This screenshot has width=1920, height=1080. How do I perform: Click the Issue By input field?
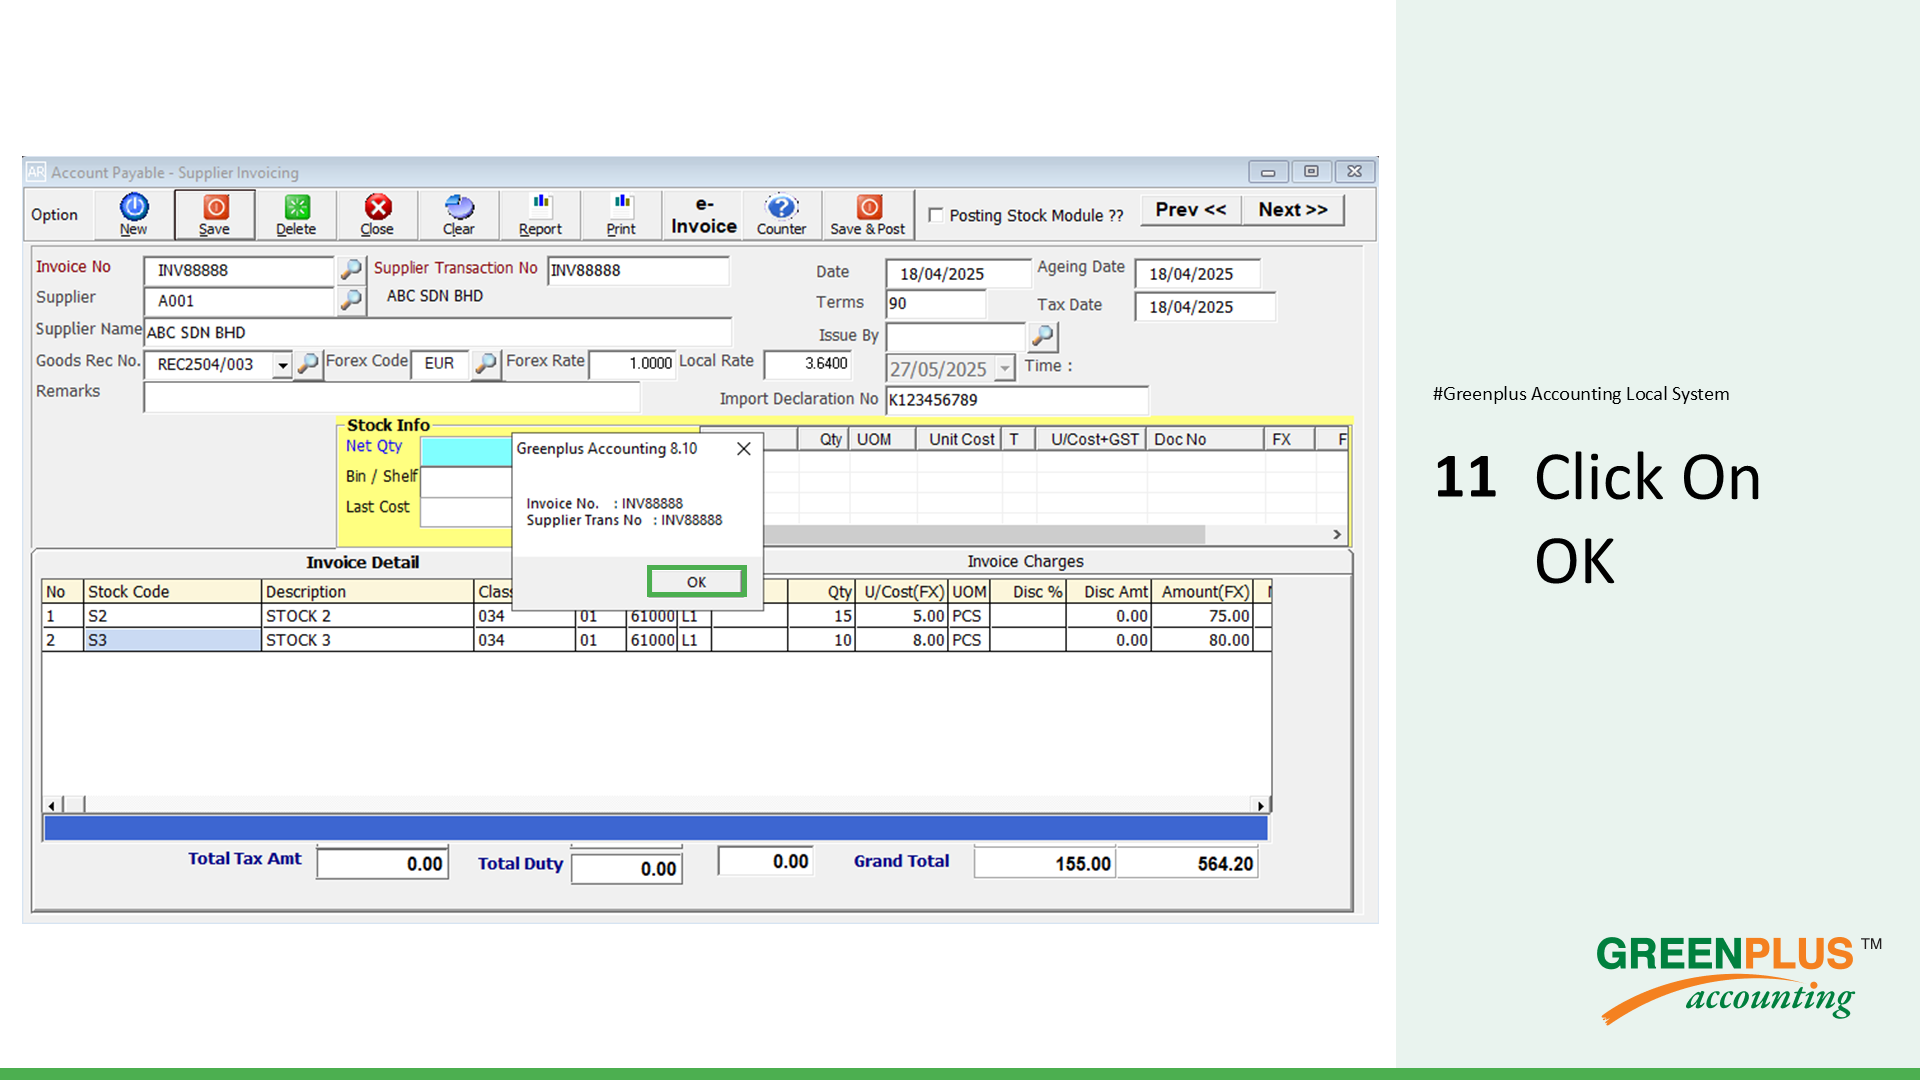pos(956,336)
